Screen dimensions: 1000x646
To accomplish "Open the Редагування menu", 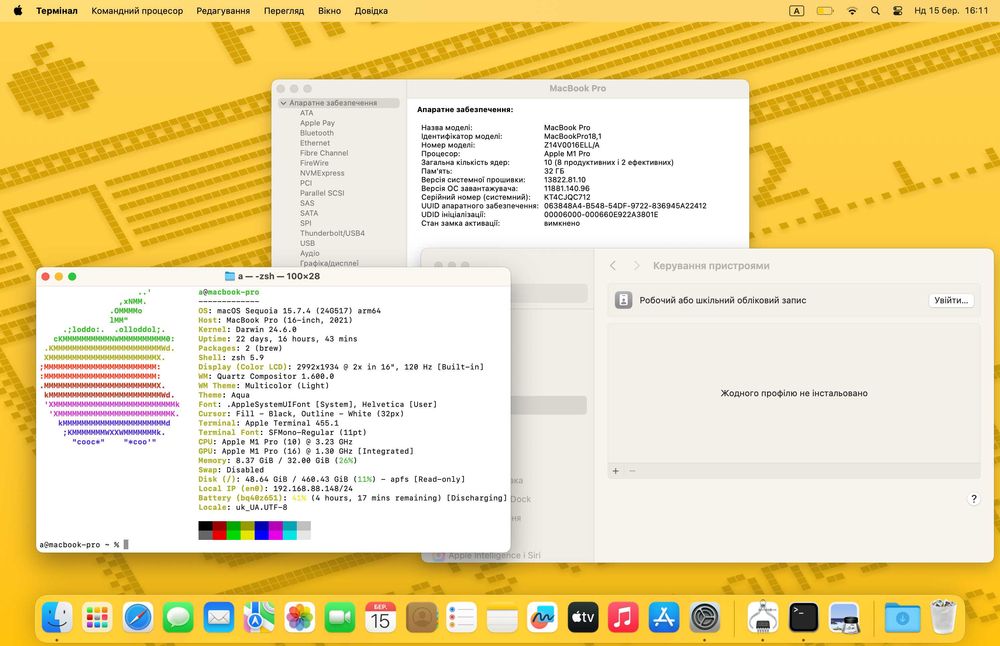I will (223, 11).
